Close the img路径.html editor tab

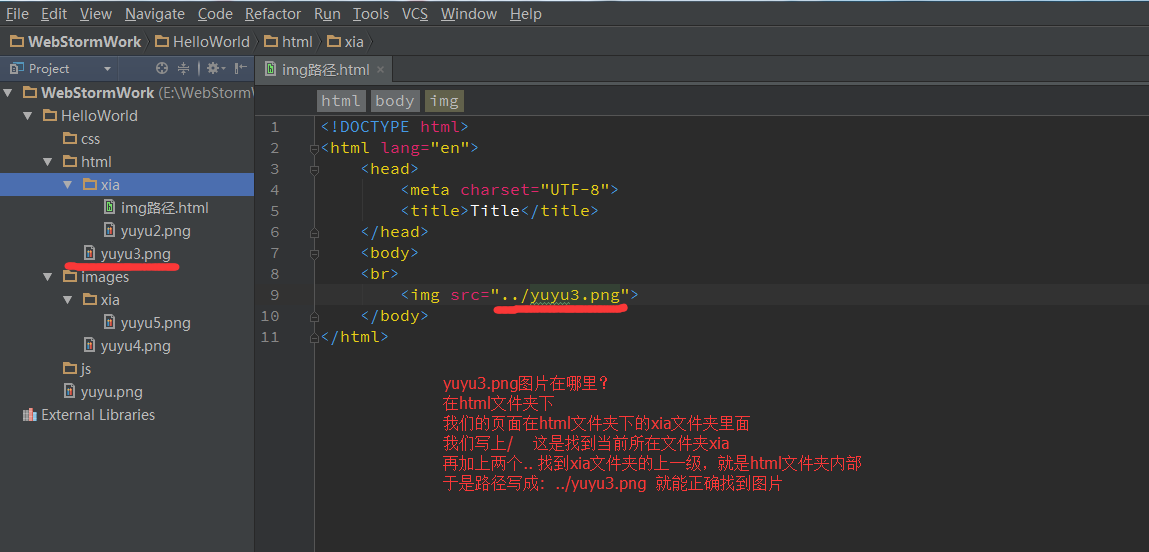380,70
